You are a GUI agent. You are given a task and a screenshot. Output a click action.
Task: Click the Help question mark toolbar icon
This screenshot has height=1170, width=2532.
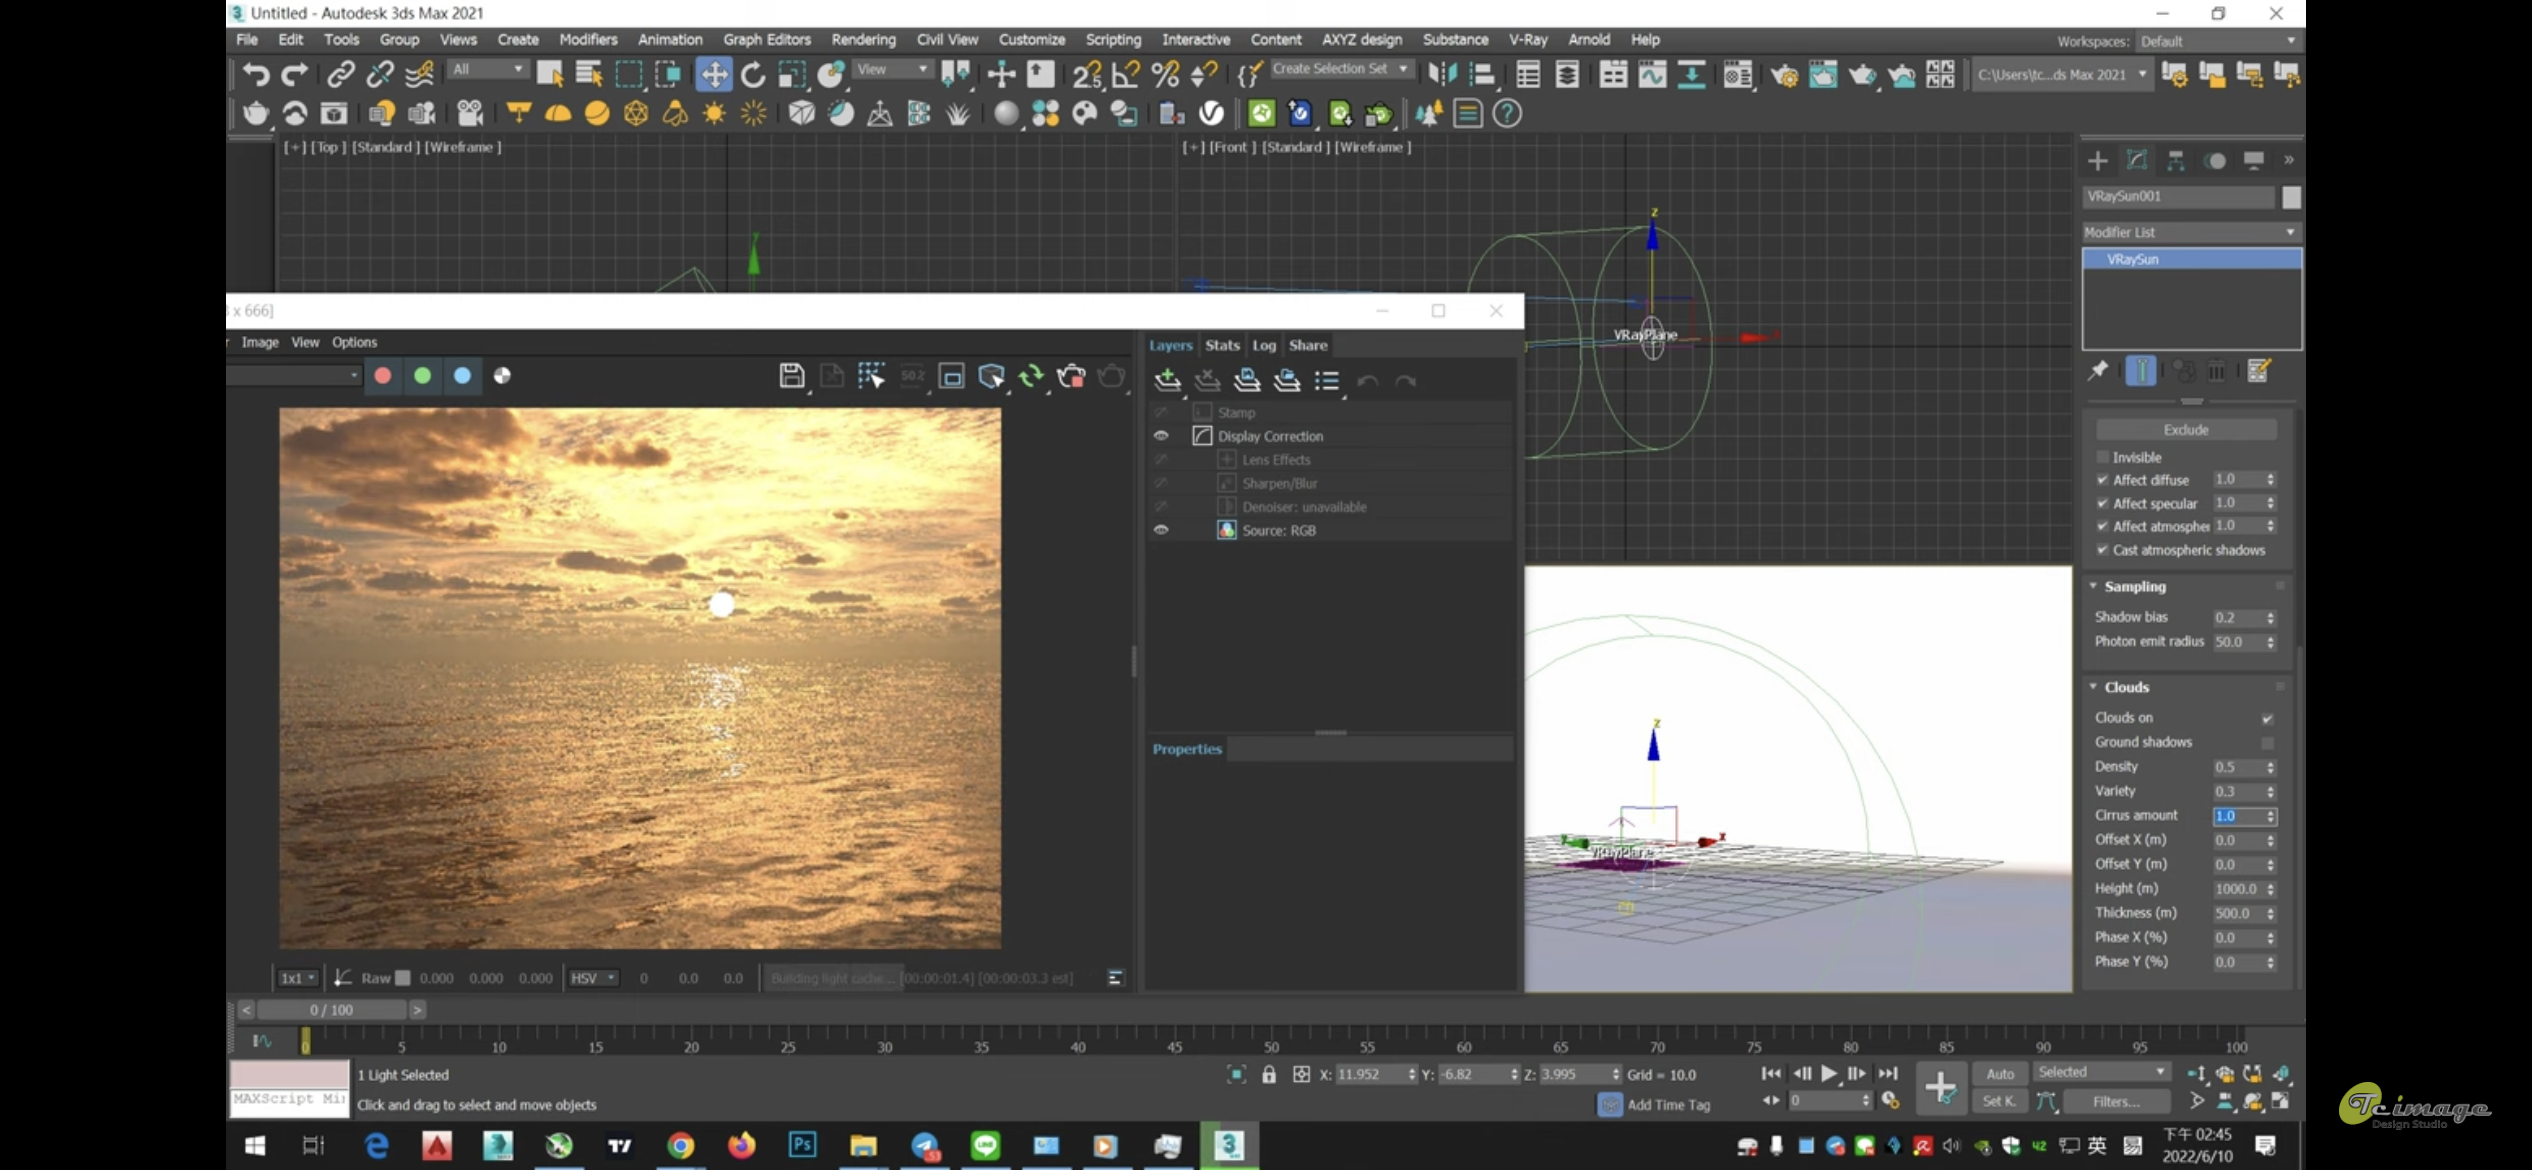pos(1507,114)
